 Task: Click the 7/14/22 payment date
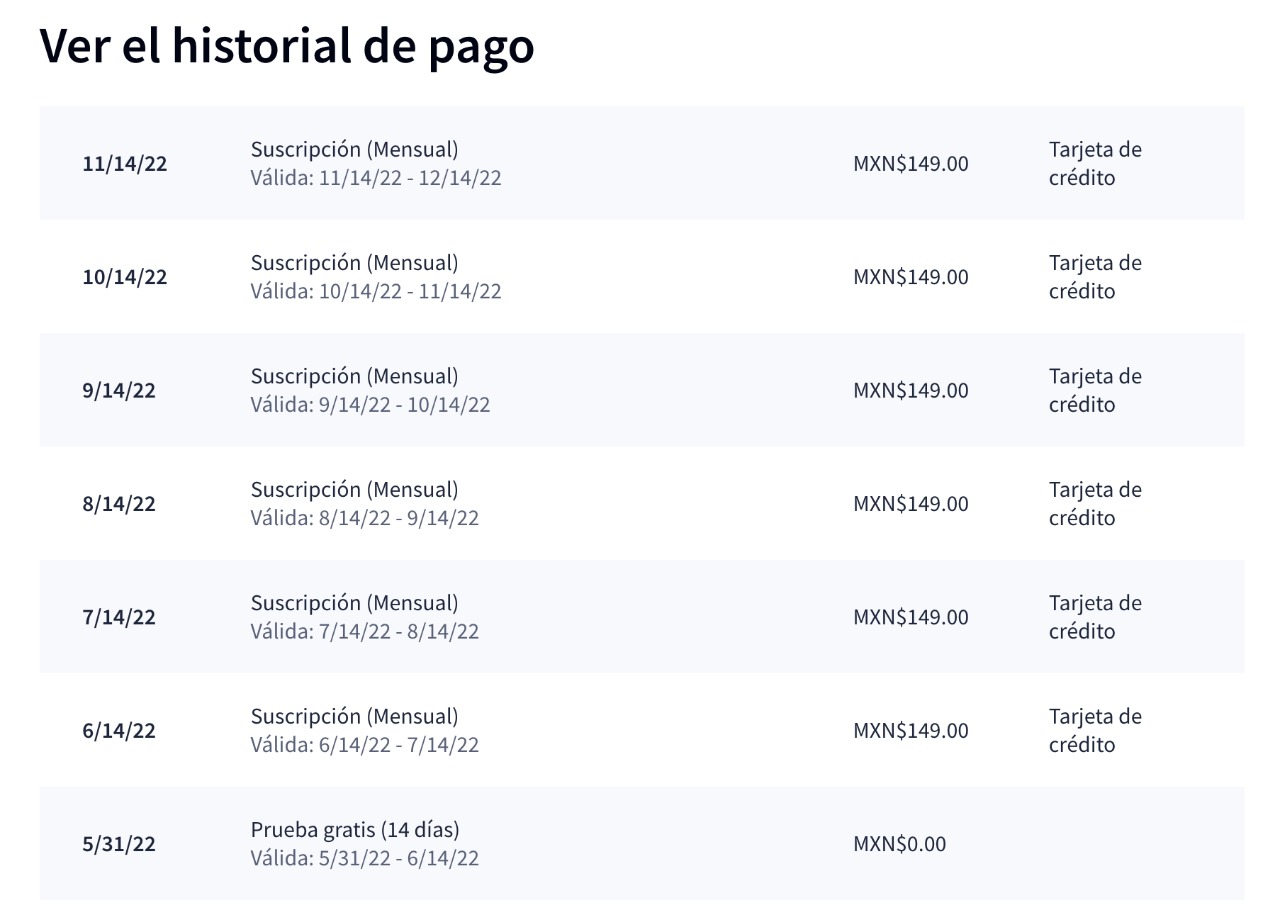[x=119, y=617]
